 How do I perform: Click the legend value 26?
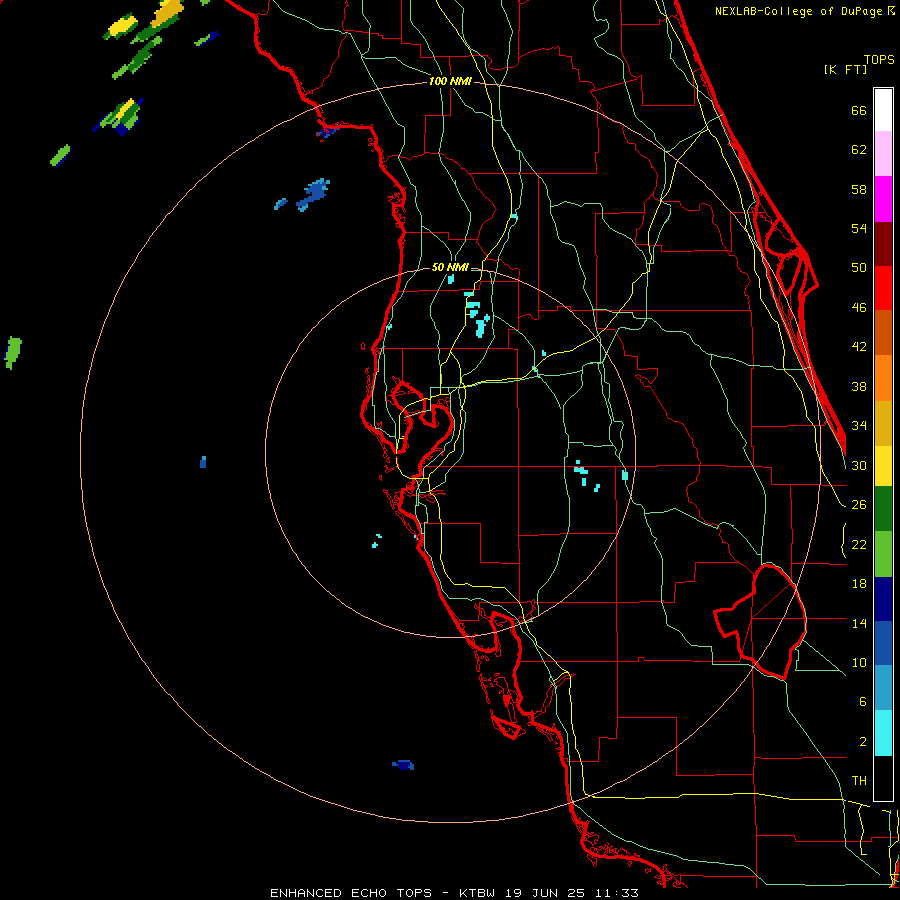point(859,505)
